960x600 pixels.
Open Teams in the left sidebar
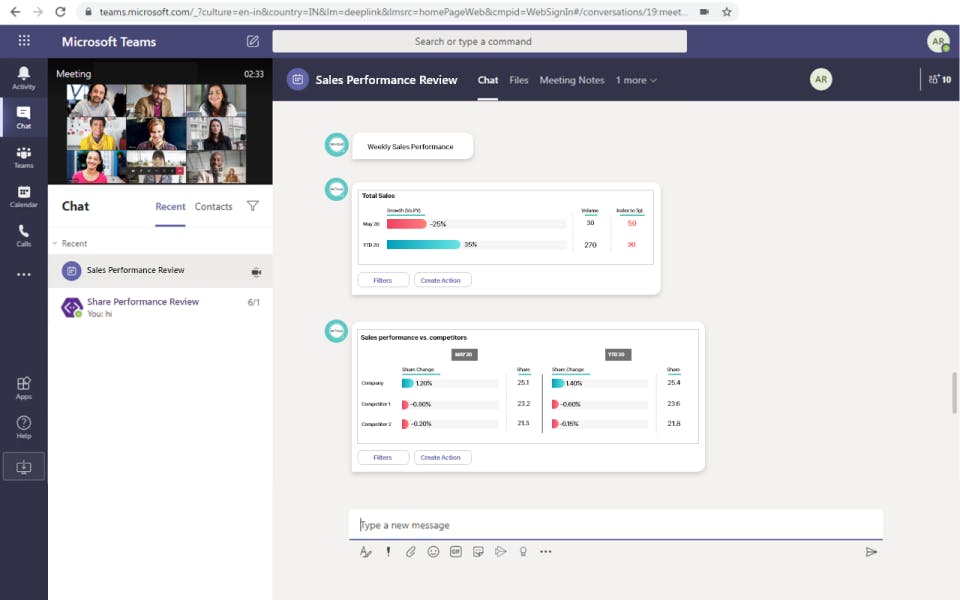(23, 157)
